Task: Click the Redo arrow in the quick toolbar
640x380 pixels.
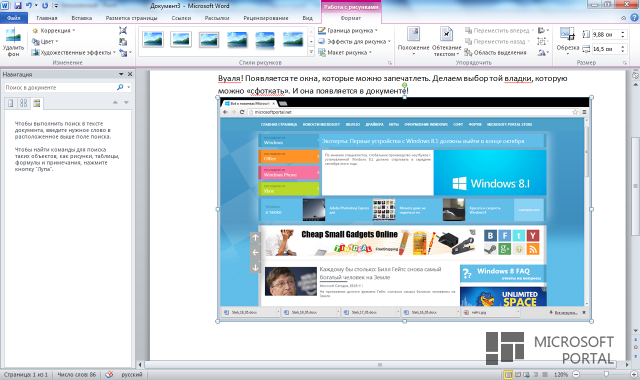Action: click(x=45, y=6)
